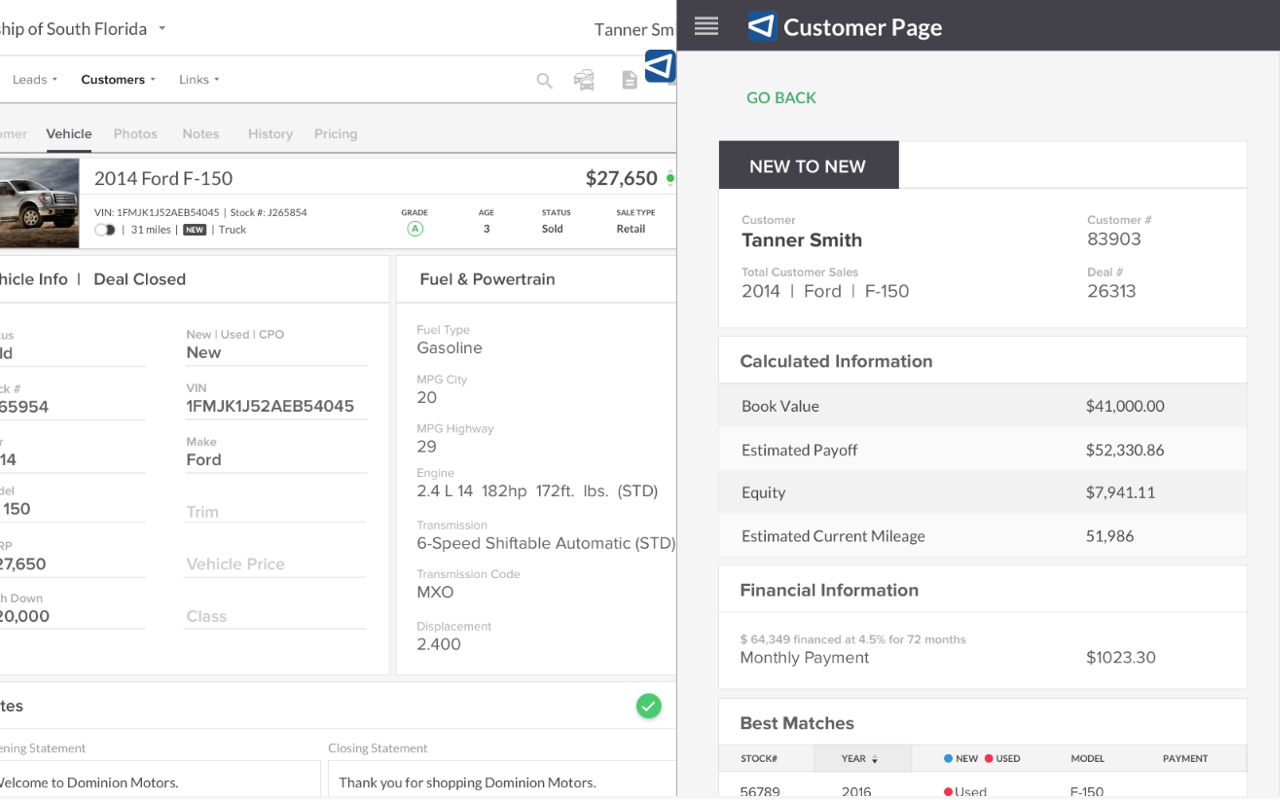Click the GO BACK link
The height and width of the screenshot is (800, 1280).
click(781, 98)
